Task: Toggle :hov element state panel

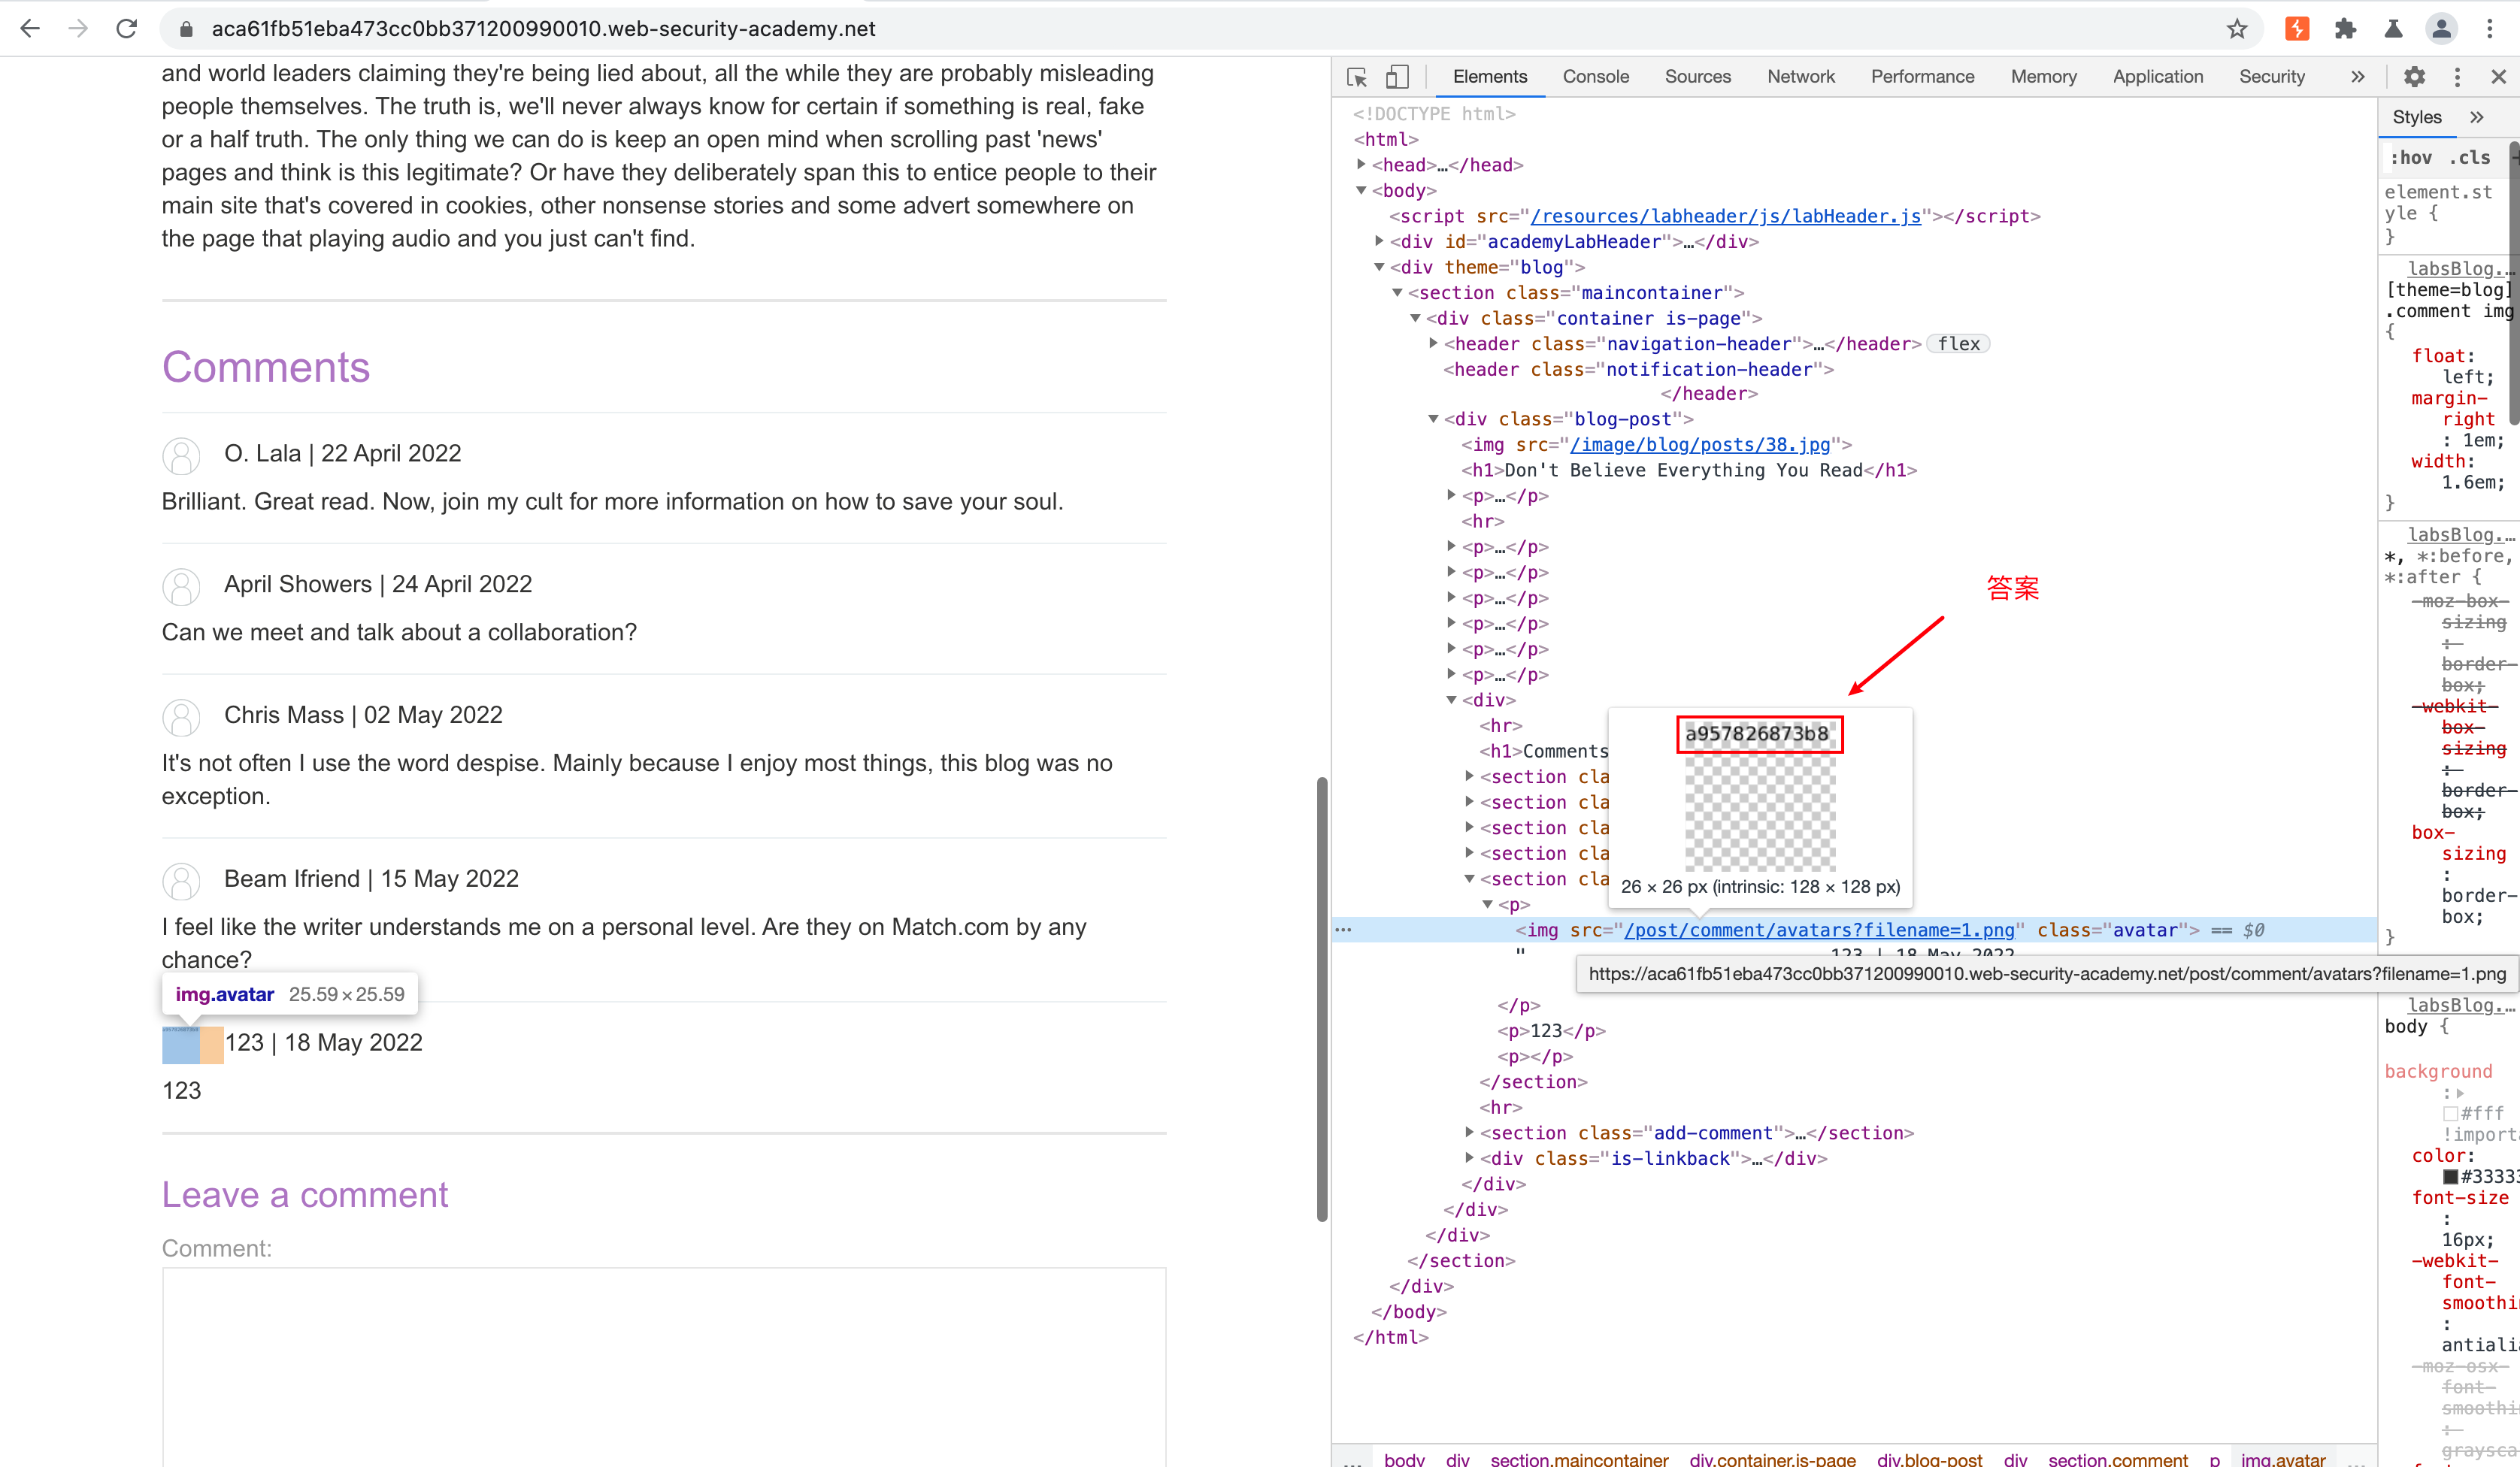Action: pos(2410,157)
